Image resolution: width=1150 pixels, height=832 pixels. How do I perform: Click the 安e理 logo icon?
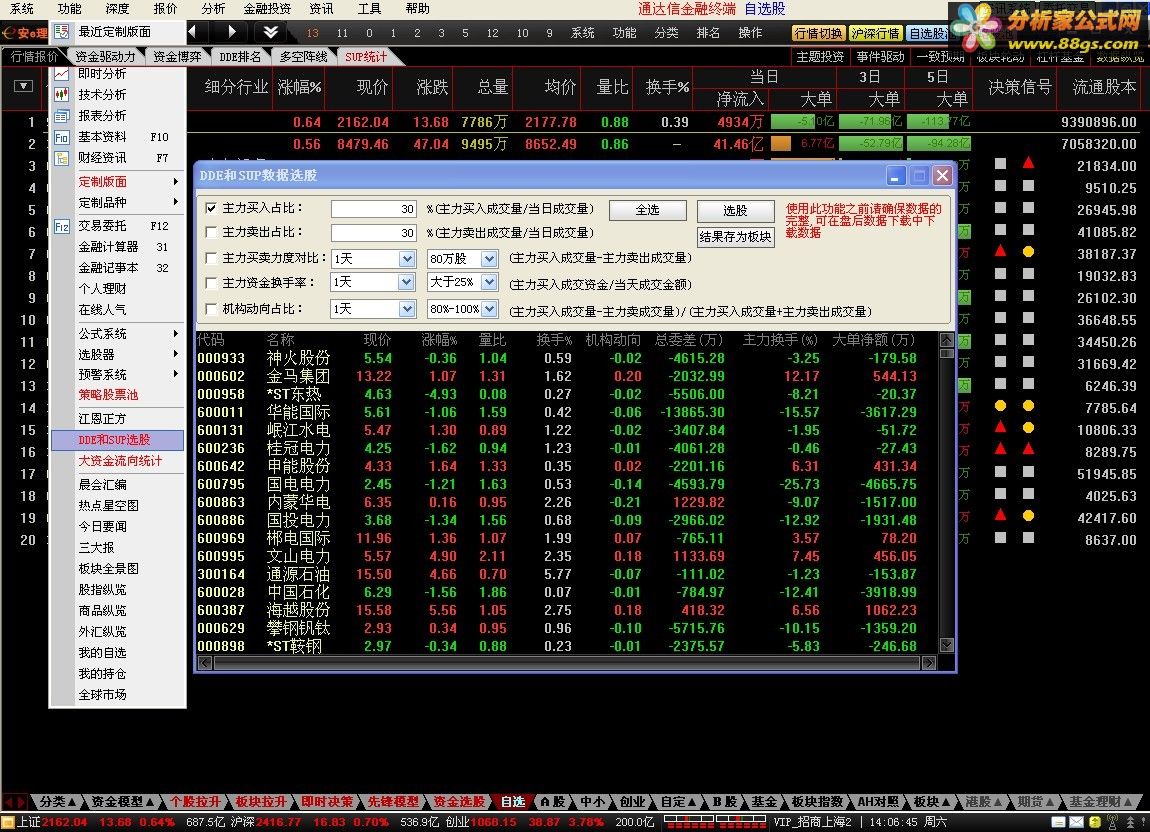pyautogui.click(x=25, y=32)
